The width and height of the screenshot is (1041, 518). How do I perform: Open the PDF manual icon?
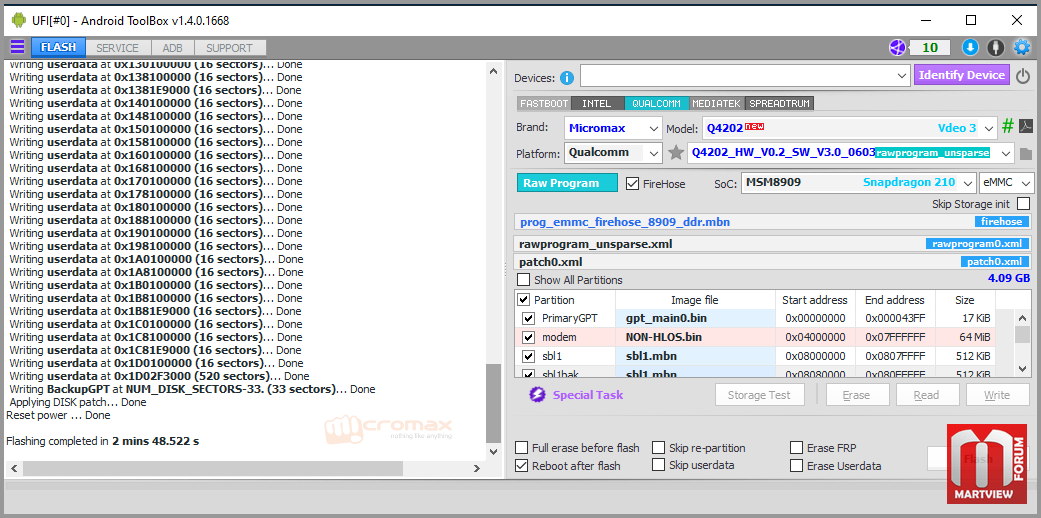(1026, 126)
